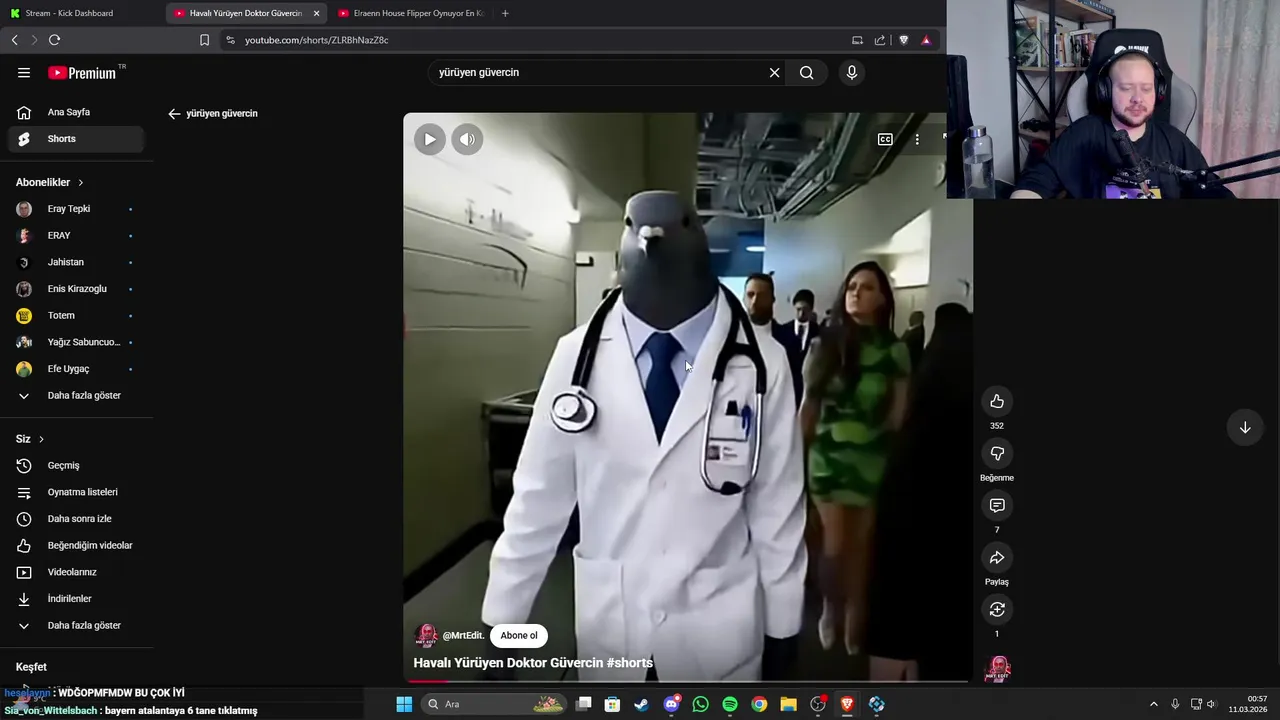1280x720 pixels.
Task: Select Shorts in the sidebar
Action: click(x=75, y=139)
